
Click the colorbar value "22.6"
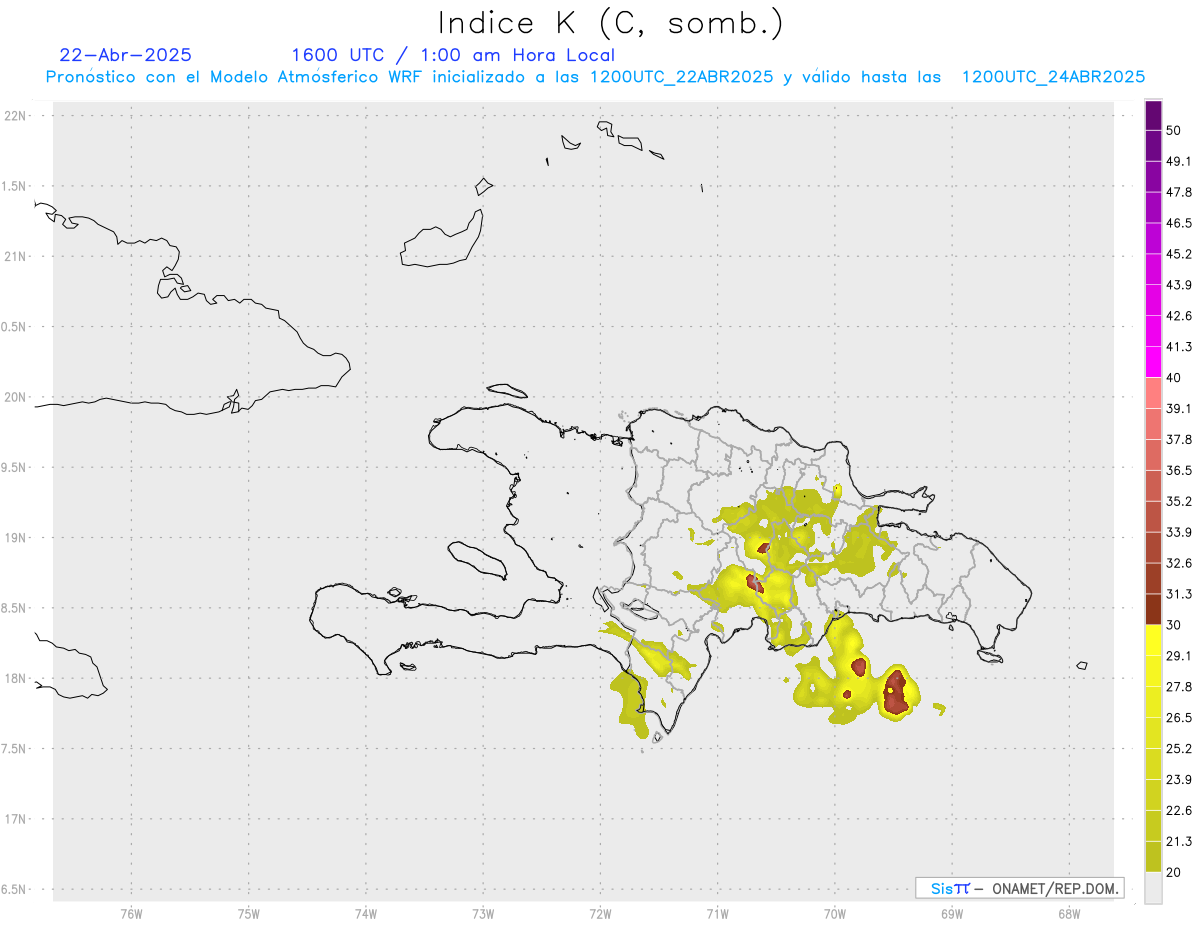(1179, 811)
